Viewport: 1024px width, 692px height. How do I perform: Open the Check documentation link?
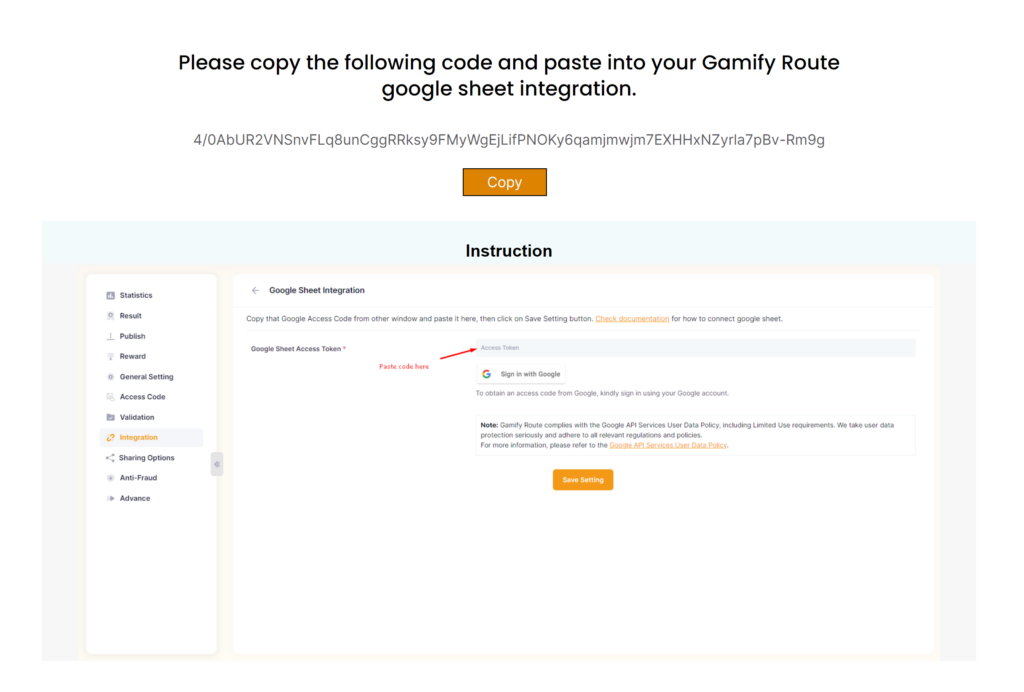(x=632, y=319)
